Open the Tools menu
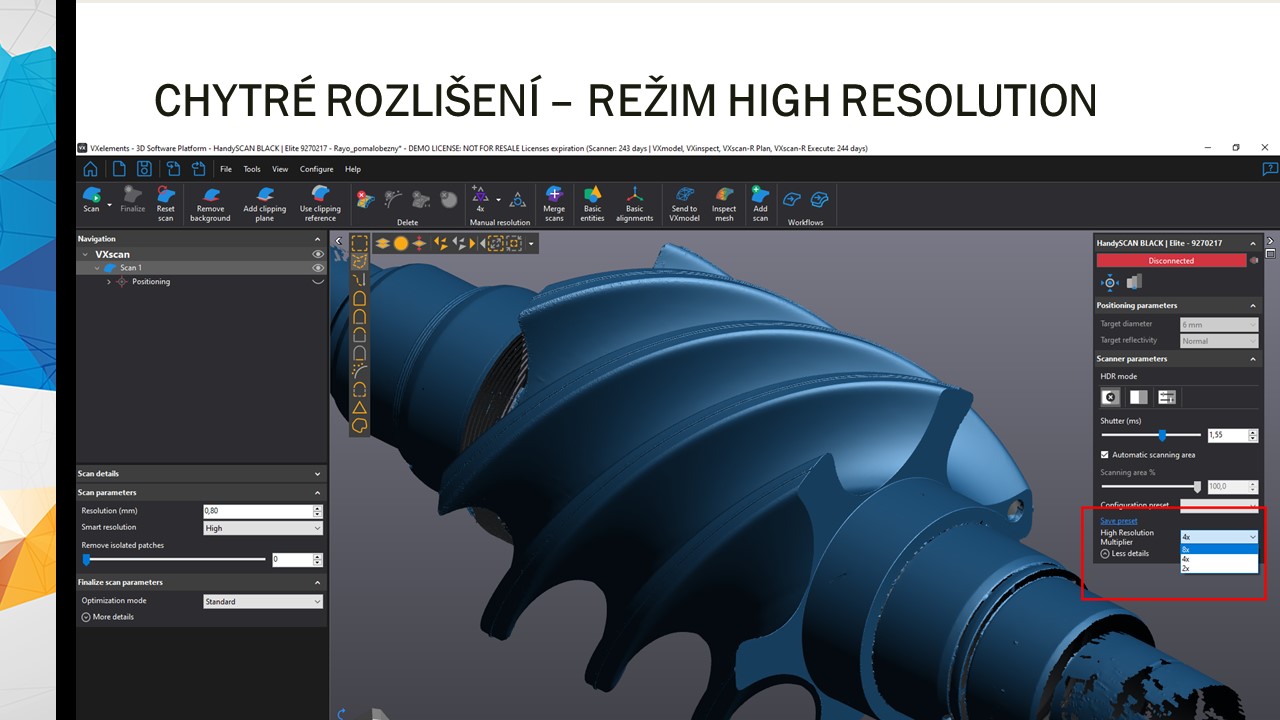The width and height of the screenshot is (1280, 720). [252, 169]
